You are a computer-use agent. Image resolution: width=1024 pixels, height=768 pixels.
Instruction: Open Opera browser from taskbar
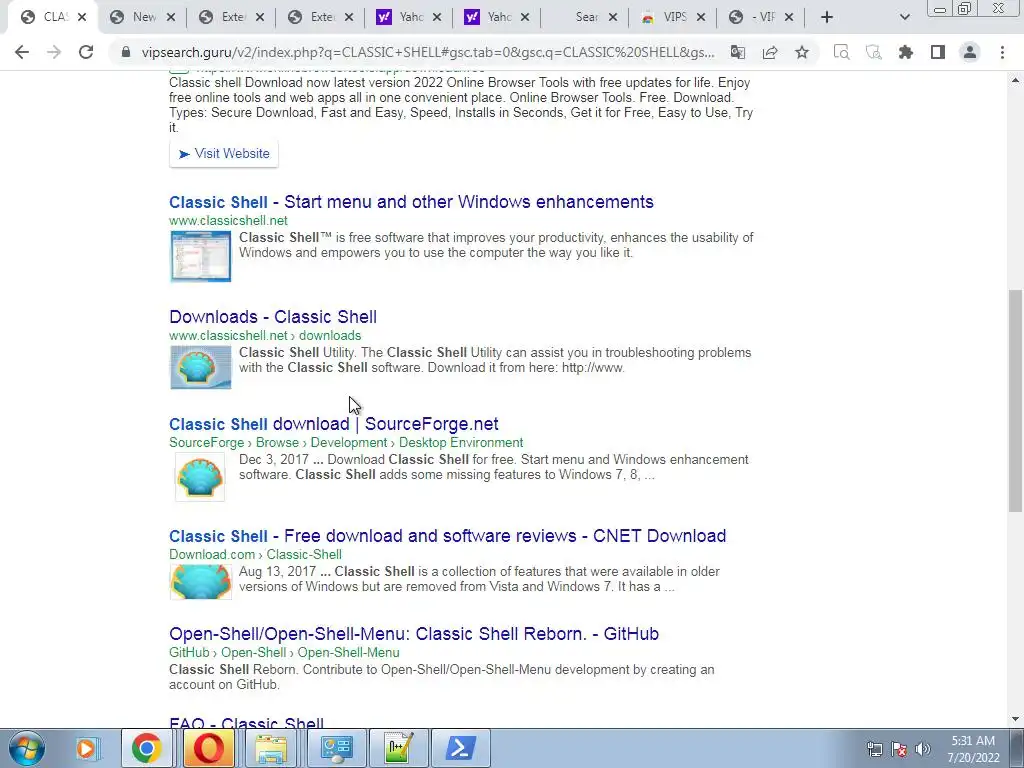pyautogui.click(x=208, y=748)
